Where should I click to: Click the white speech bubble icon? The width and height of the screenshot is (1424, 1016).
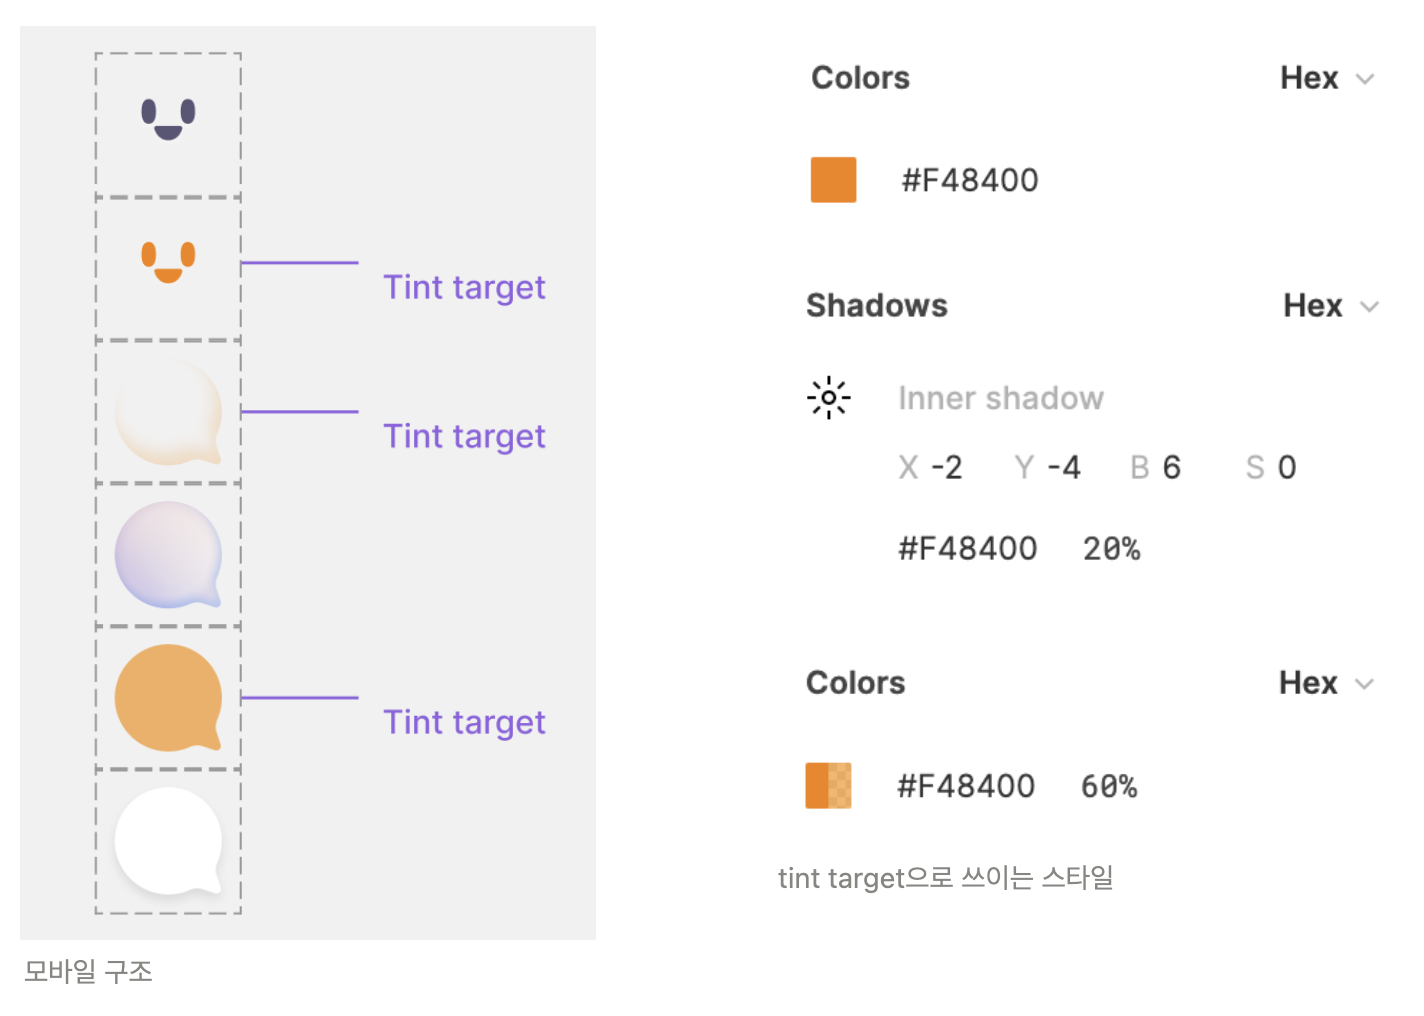[168, 841]
